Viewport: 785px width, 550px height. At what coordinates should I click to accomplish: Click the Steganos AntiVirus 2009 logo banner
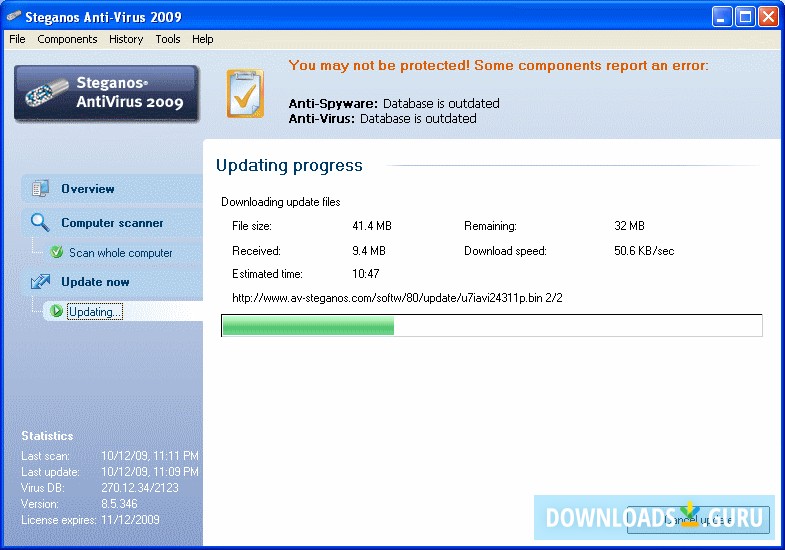[107, 93]
